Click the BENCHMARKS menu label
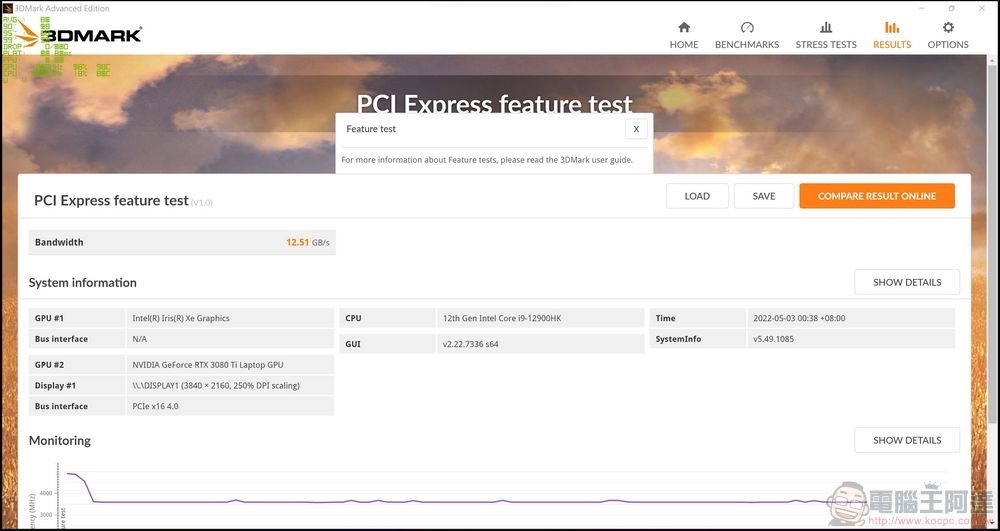 [x=747, y=45]
